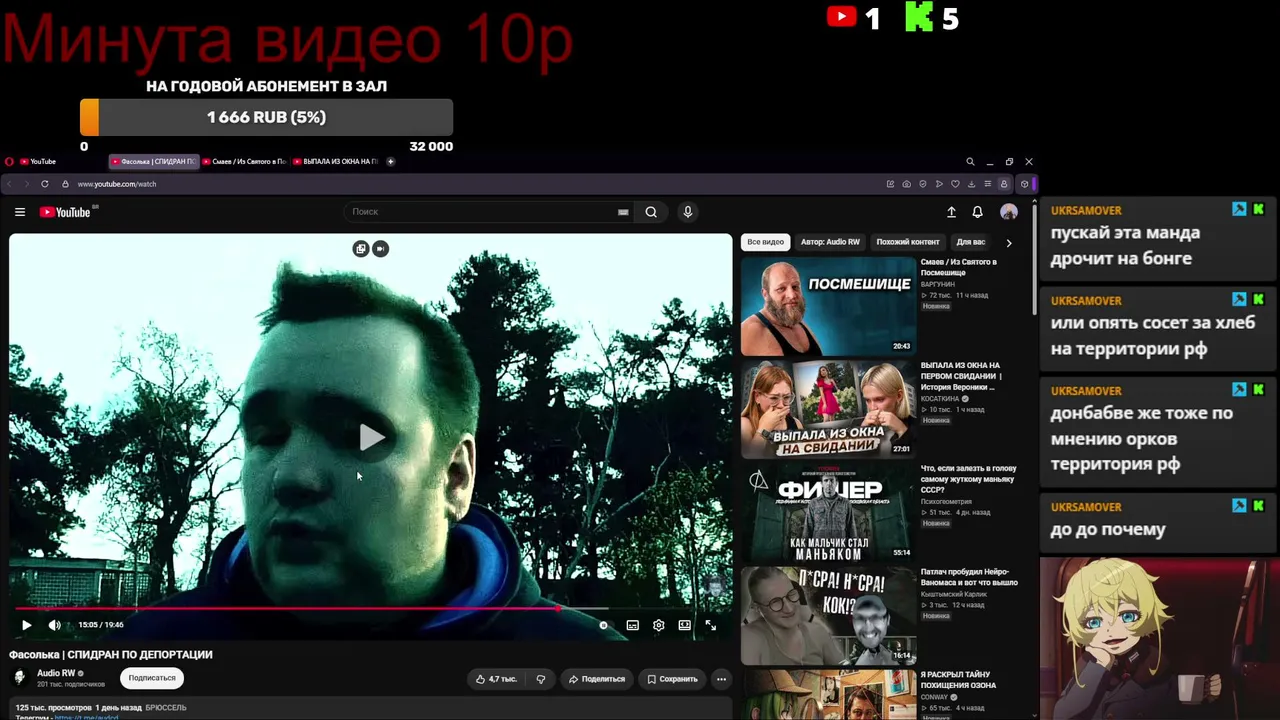This screenshot has height=720, width=1280.
Task: Dislike the video
Action: 541,679
